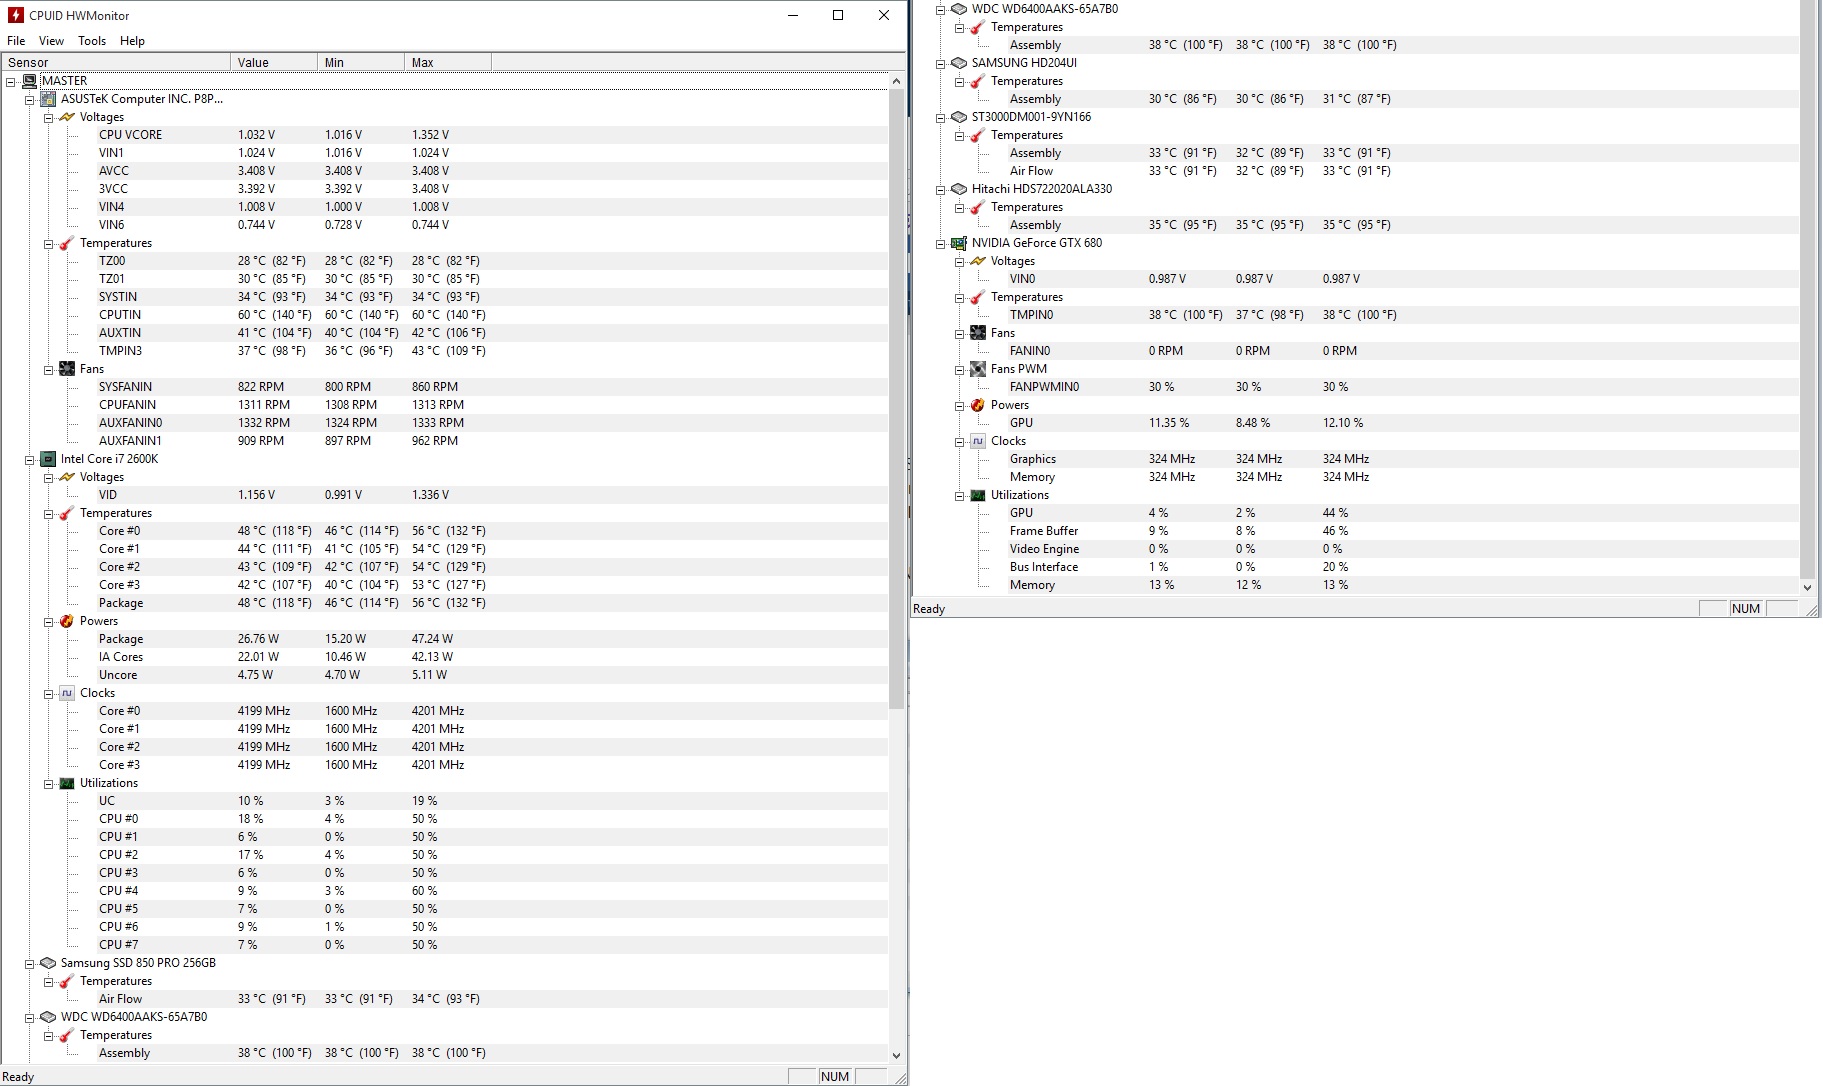Click the ST3000DM001-9YN166 drive icon

(959, 117)
